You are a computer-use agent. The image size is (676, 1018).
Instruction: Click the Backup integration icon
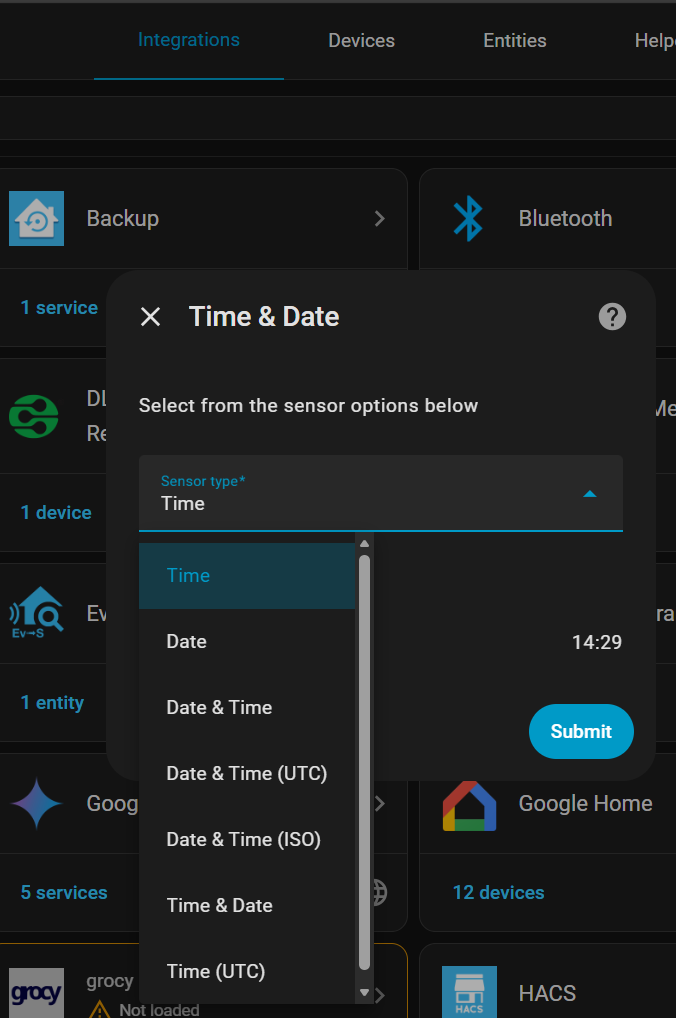coord(37,218)
